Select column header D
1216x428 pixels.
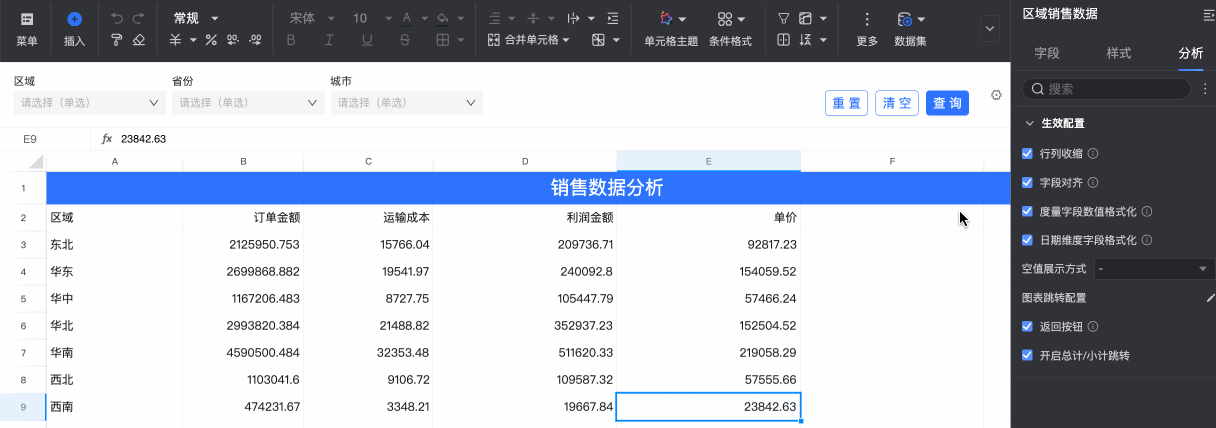[525, 161]
